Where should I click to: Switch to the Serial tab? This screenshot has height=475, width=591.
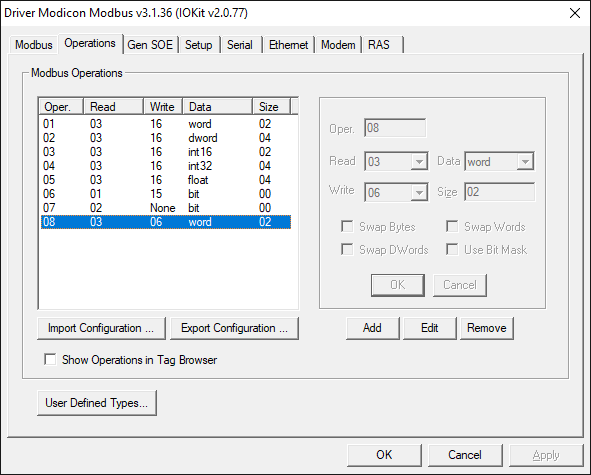click(x=240, y=45)
